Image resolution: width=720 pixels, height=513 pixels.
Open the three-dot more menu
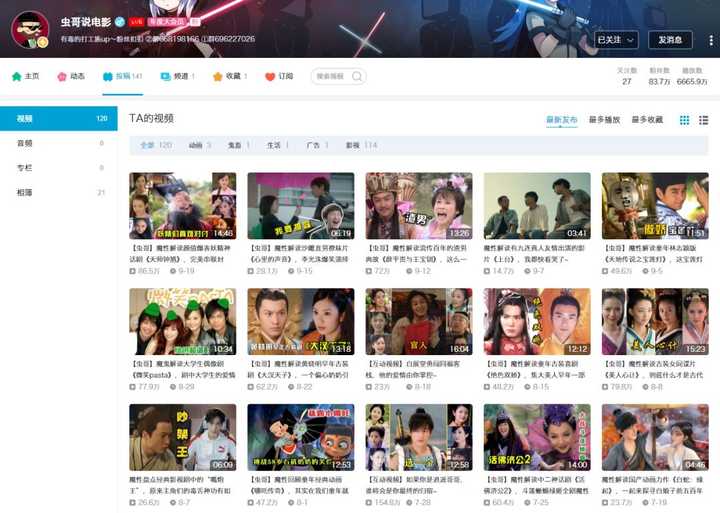[711, 40]
